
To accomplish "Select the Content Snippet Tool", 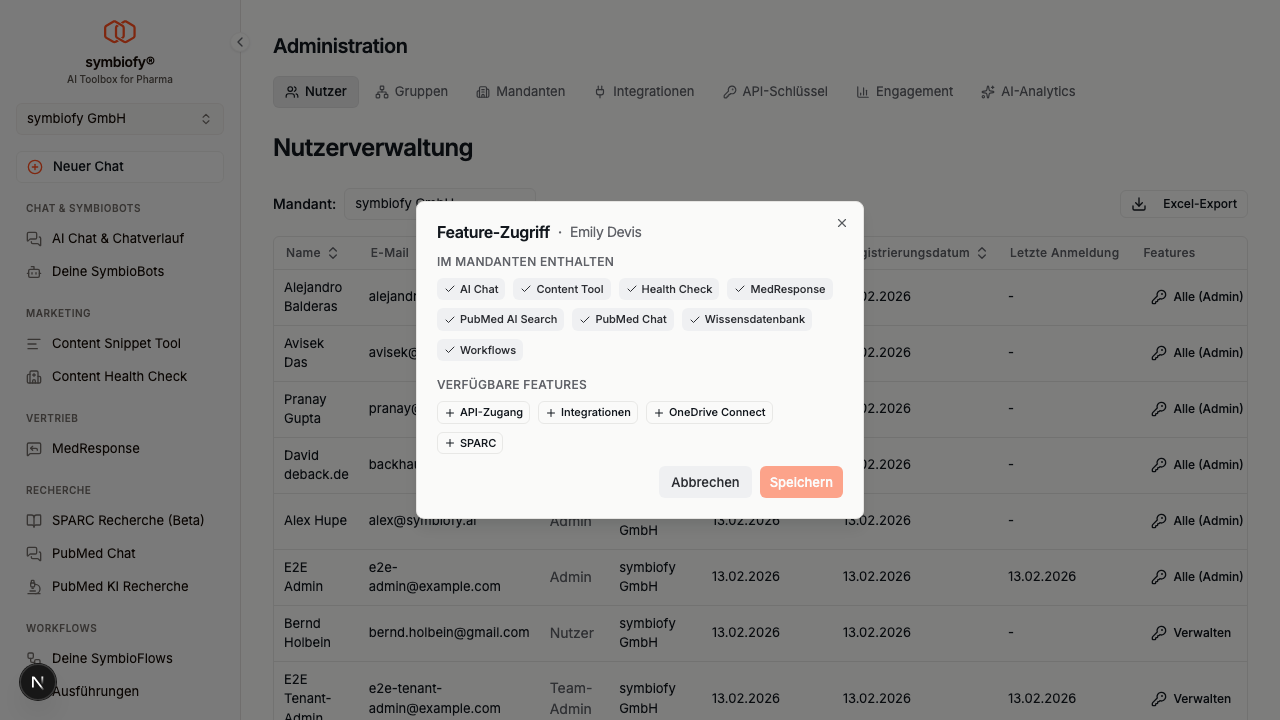I will point(115,343).
